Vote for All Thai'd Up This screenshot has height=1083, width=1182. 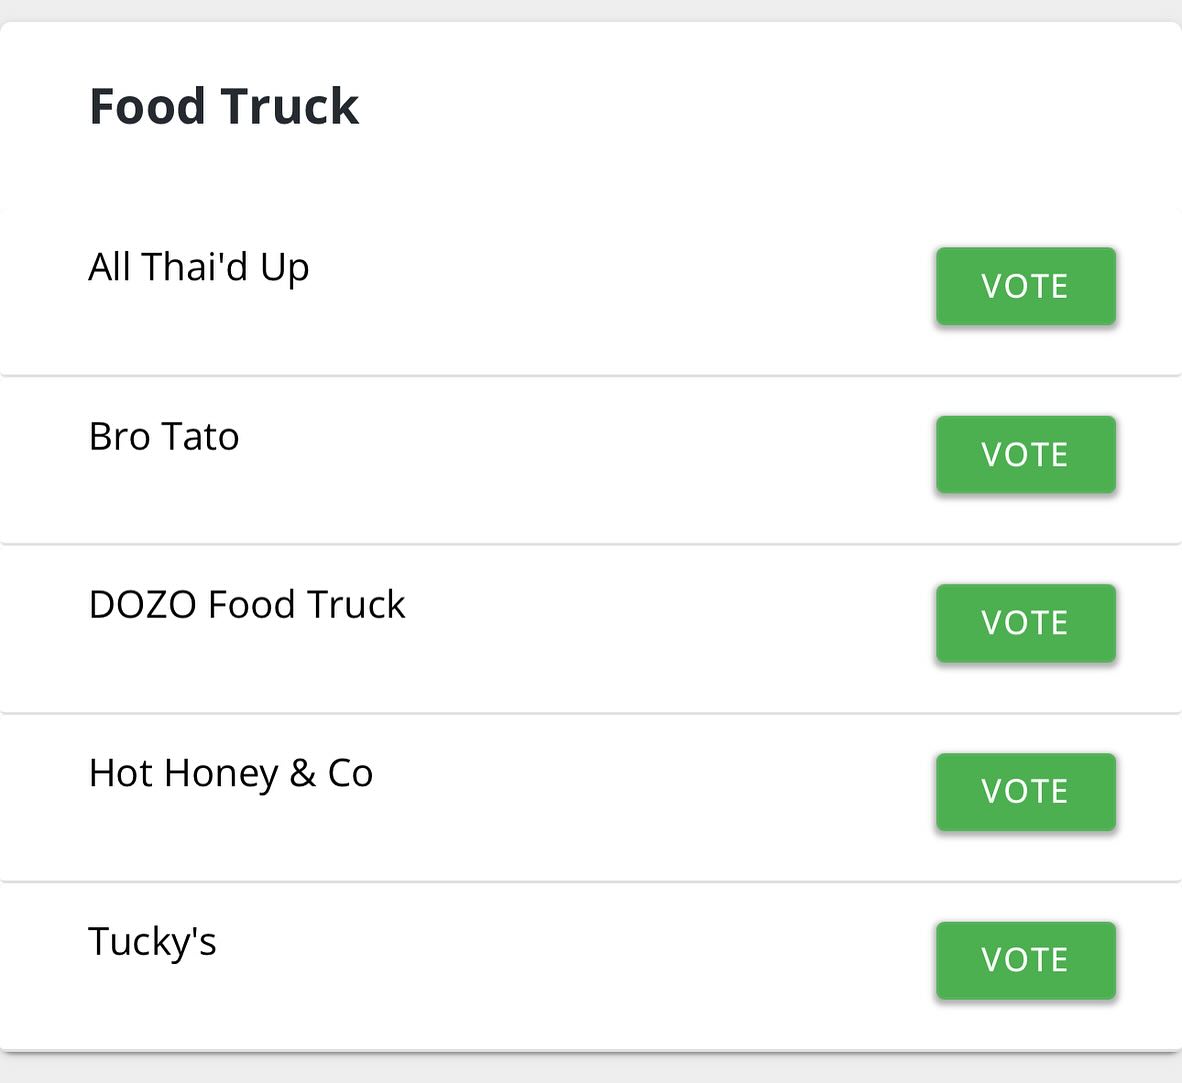point(1025,286)
